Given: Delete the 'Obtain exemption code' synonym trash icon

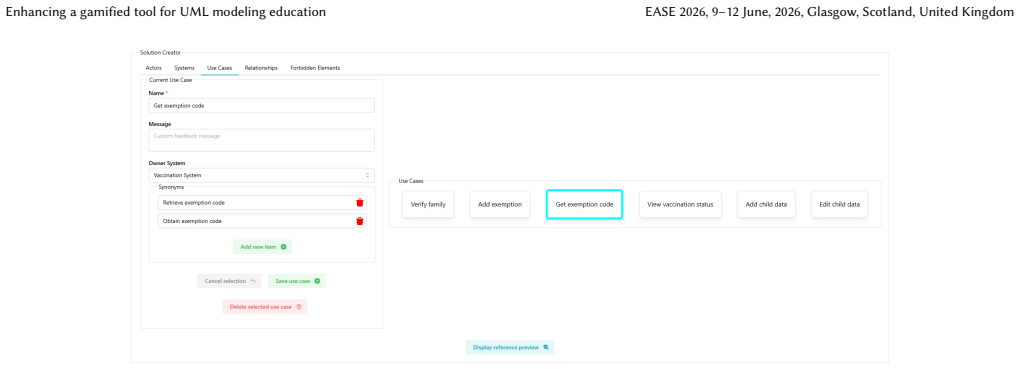Looking at the screenshot, I should (x=360, y=221).
